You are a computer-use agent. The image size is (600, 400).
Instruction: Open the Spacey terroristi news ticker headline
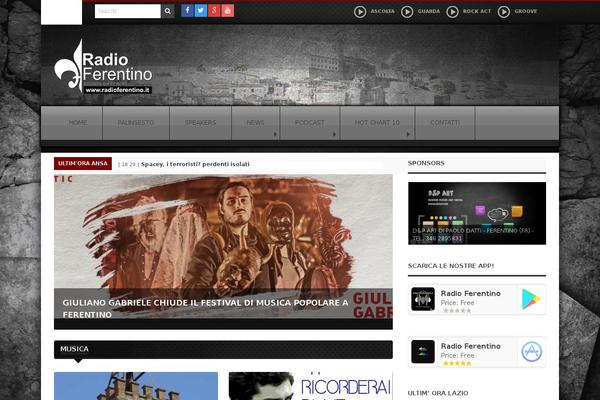coord(195,164)
